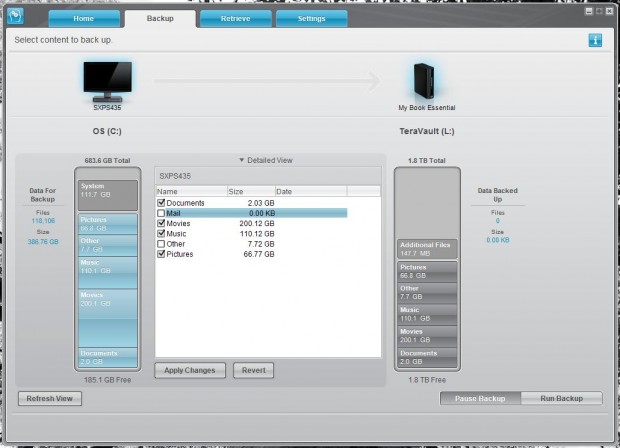The image size is (620, 448).
Task: Uncheck the Documents checkbox
Action: [162, 203]
